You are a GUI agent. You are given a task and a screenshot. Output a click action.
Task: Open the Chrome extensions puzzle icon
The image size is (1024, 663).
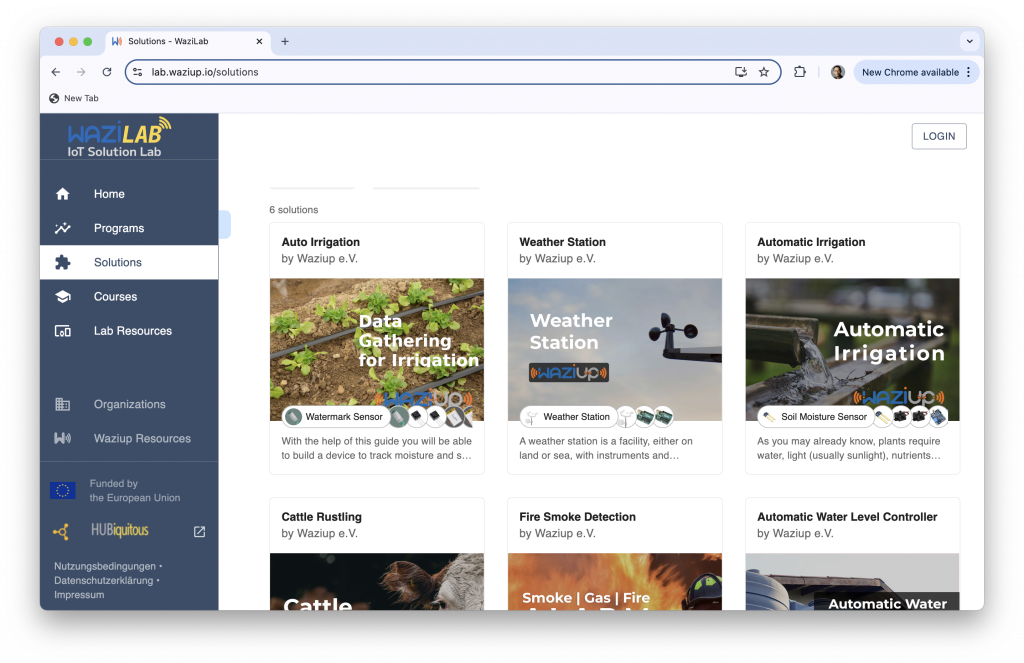800,72
